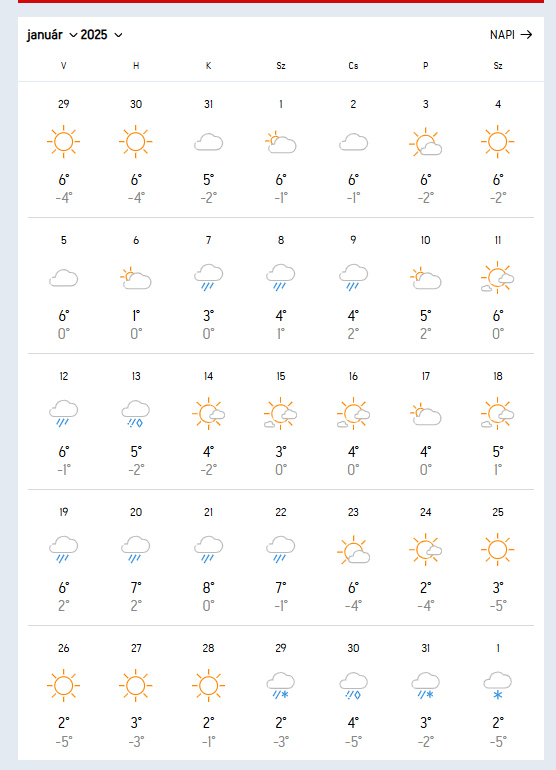Click the sleet icon on January 13
Viewport: 556px width, 770px height.
coord(136,413)
